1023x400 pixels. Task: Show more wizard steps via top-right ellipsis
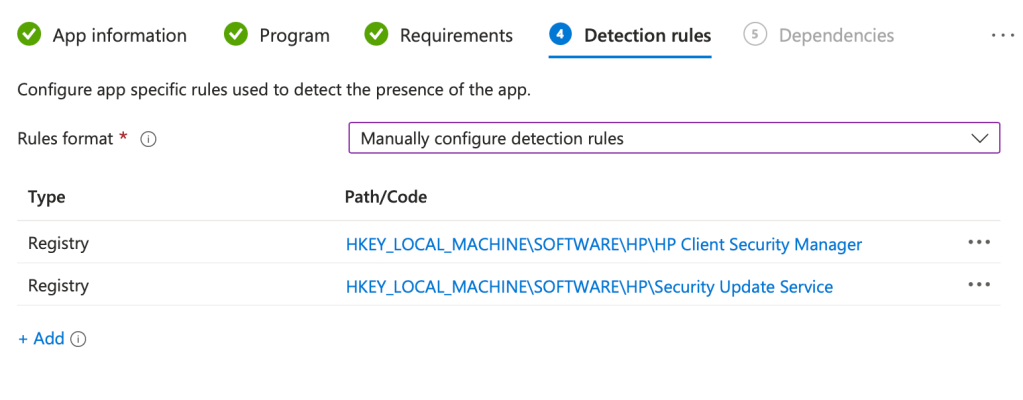pyautogui.click(x=1002, y=35)
